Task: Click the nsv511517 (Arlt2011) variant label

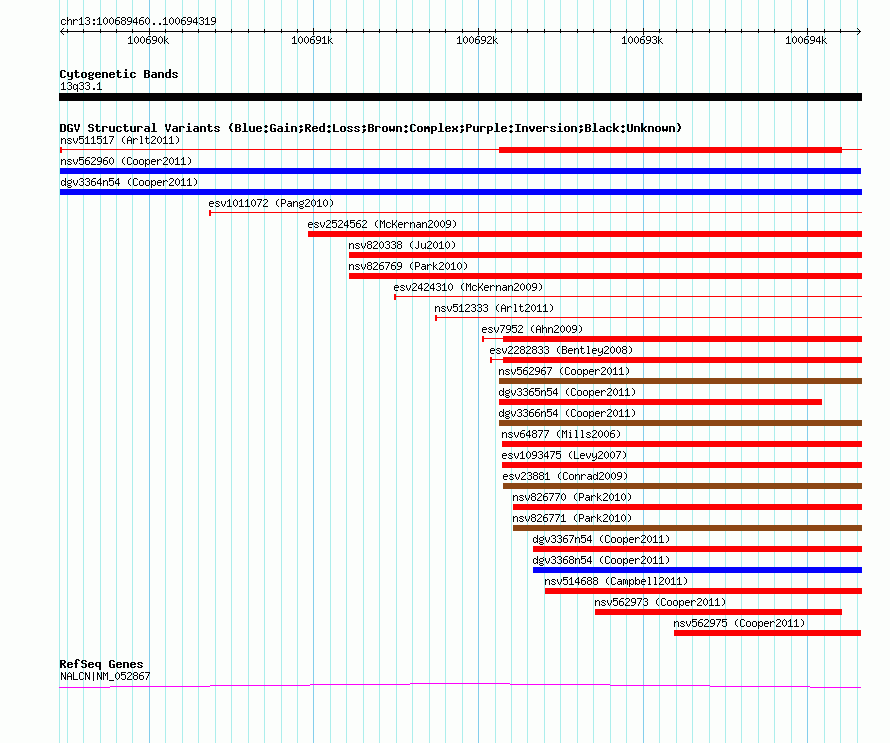Action: click(120, 140)
